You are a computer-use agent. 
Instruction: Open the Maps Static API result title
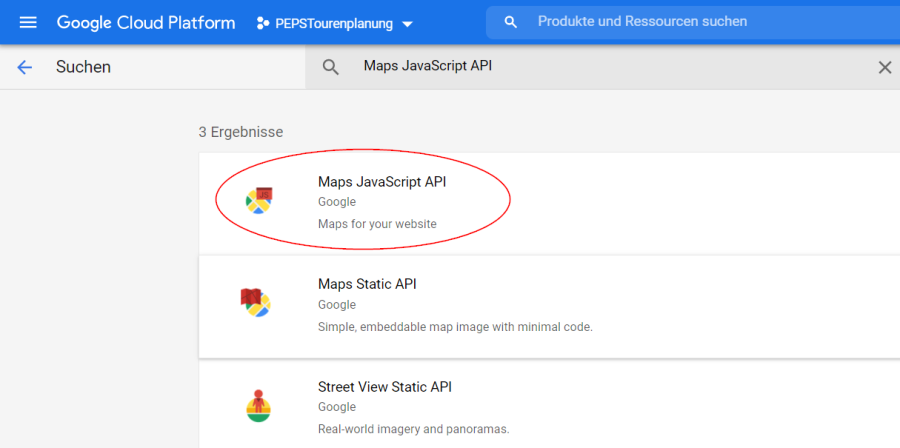(x=367, y=284)
